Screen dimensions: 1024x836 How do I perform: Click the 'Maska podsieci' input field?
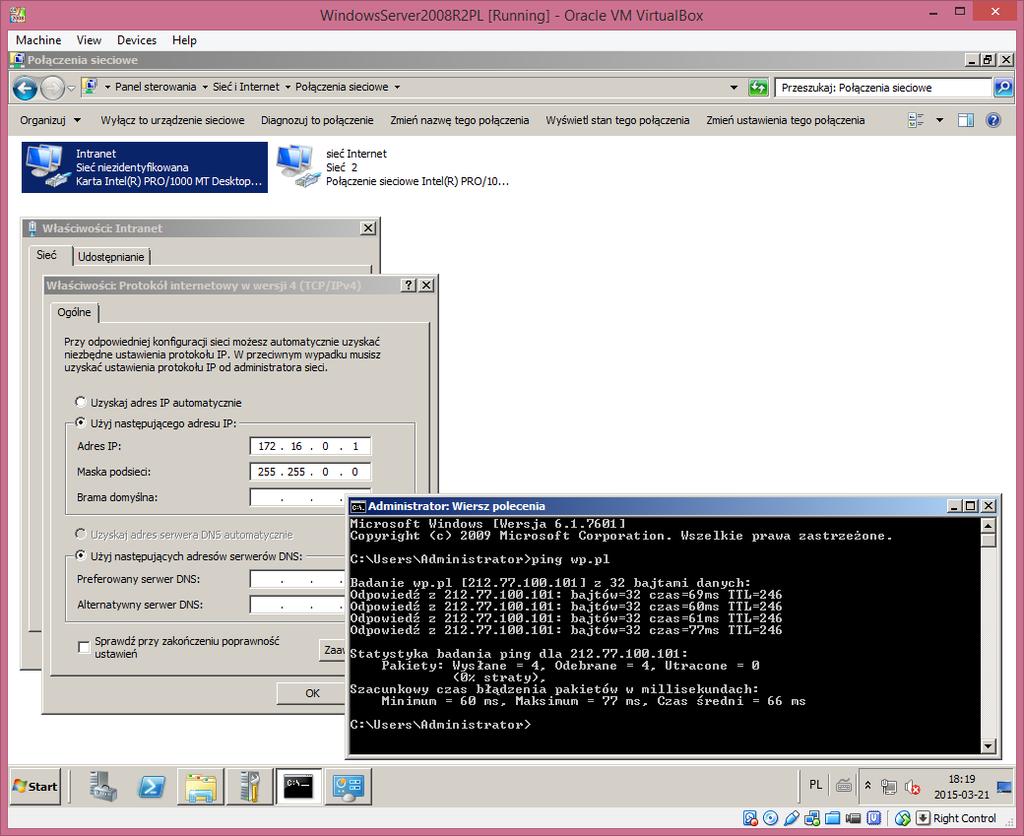pyautogui.click(x=310, y=472)
